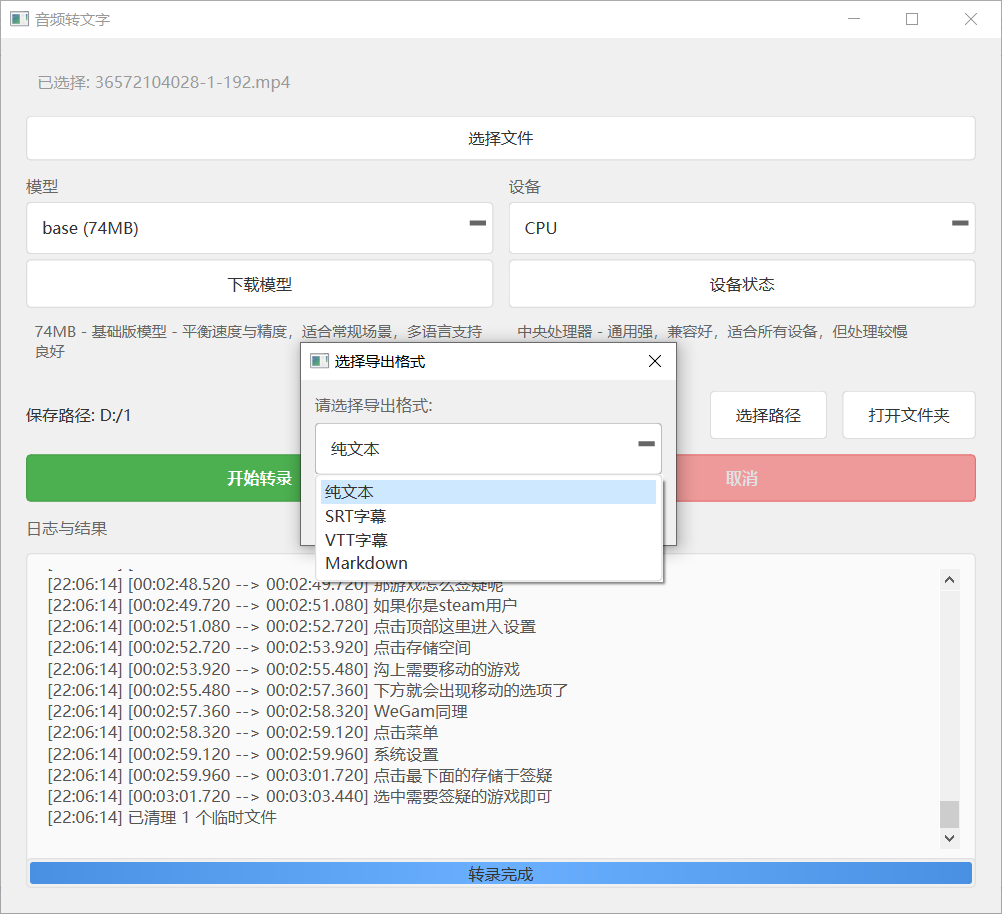
Task: Click the log scrollbar up arrow
Action: (950, 580)
